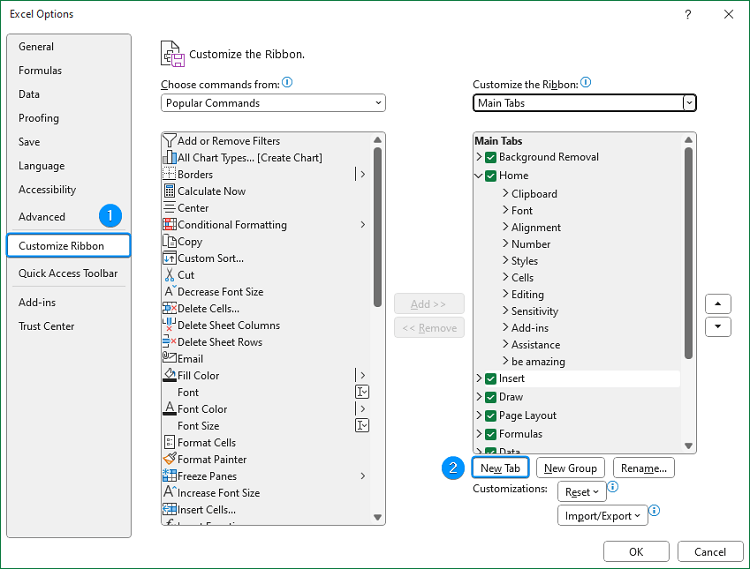750x569 pixels.
Task: Disable the Draw tab checkbox
Action: pos(490,397)
